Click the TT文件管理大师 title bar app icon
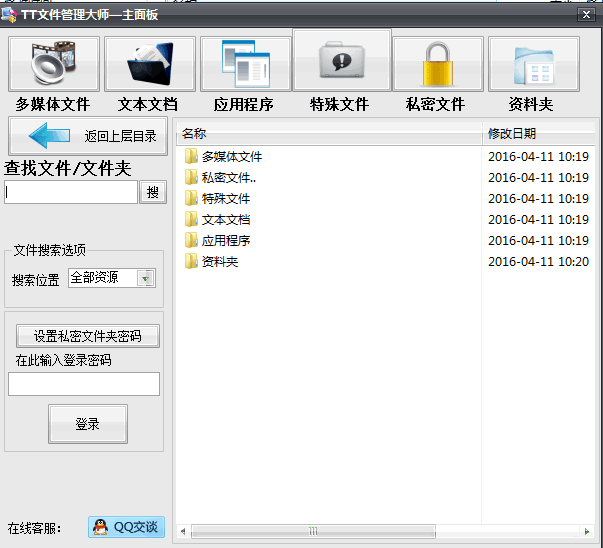603x548 pixels. click(x=9, y=14)
